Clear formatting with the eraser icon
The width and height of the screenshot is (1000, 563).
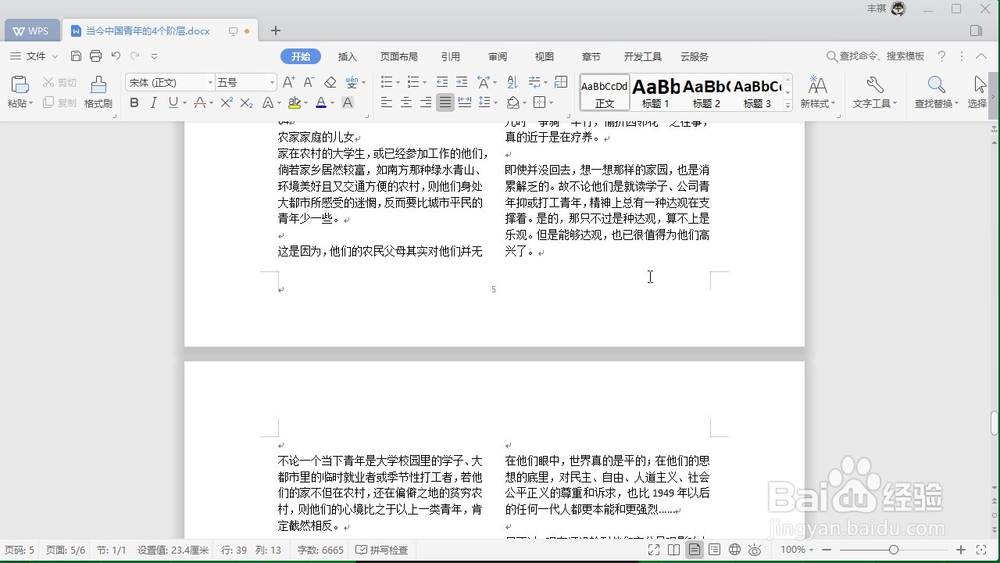[330, 82]
